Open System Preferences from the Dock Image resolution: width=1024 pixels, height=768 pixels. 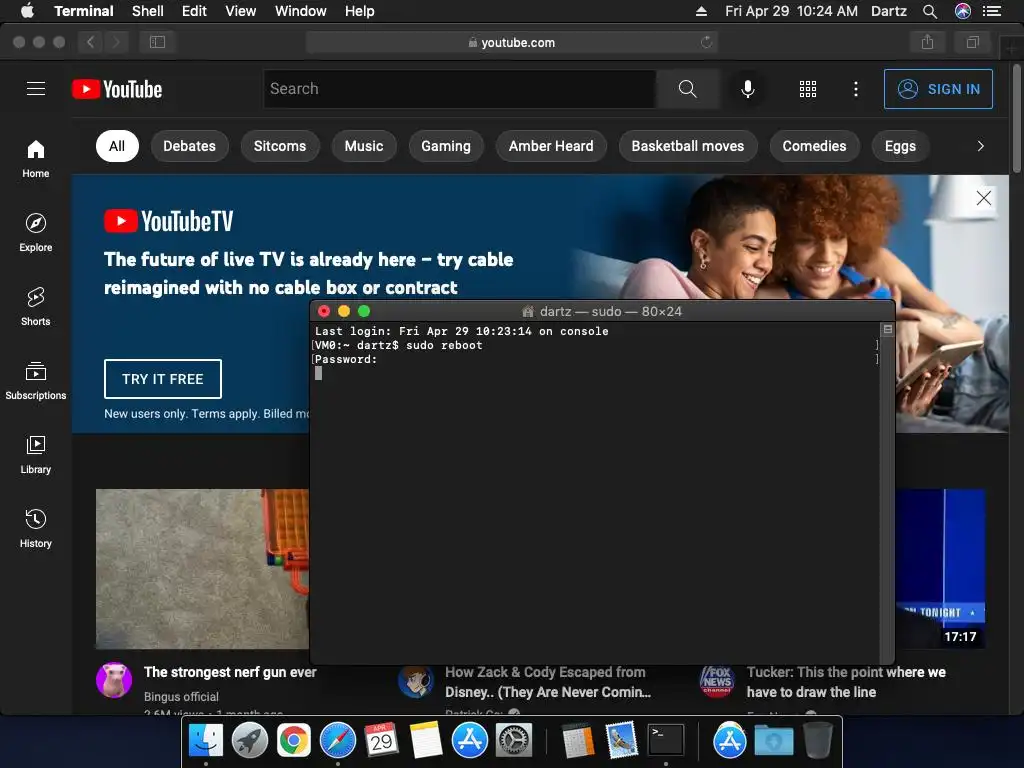click(514, 741)
